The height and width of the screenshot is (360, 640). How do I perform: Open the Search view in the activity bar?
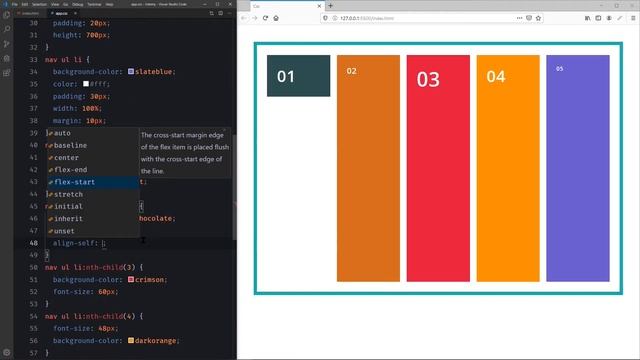[7, 29]
